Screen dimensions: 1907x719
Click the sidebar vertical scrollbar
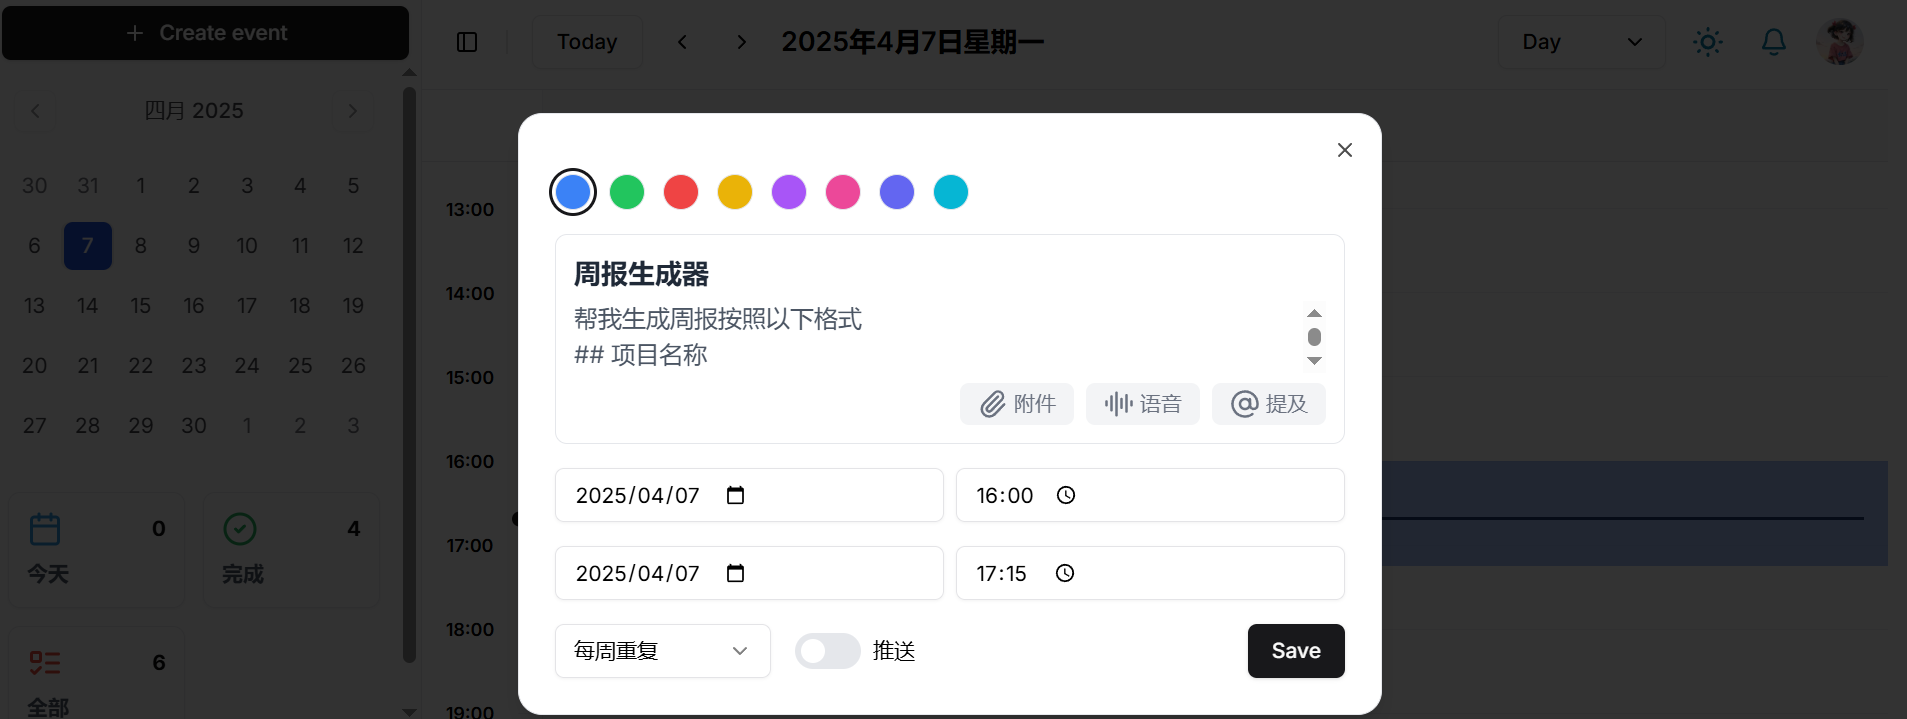(x=409, y=375)
